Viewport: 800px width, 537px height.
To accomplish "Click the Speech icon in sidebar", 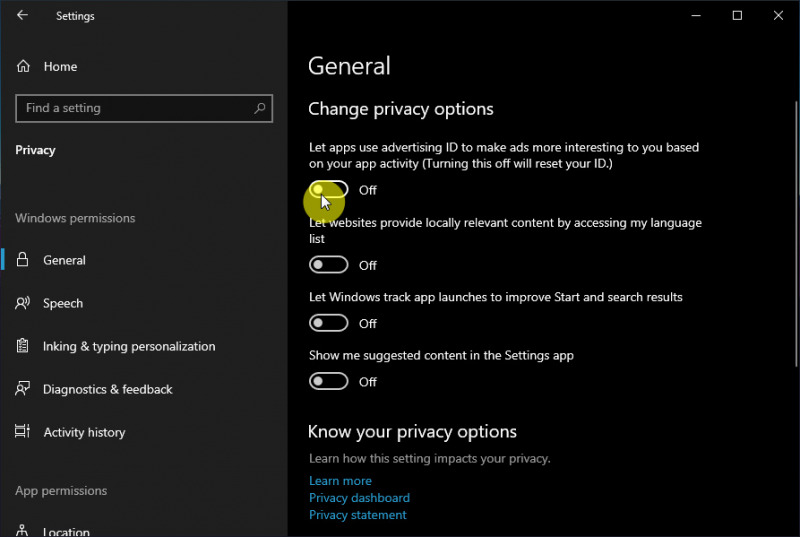I will tap(23, 303).
